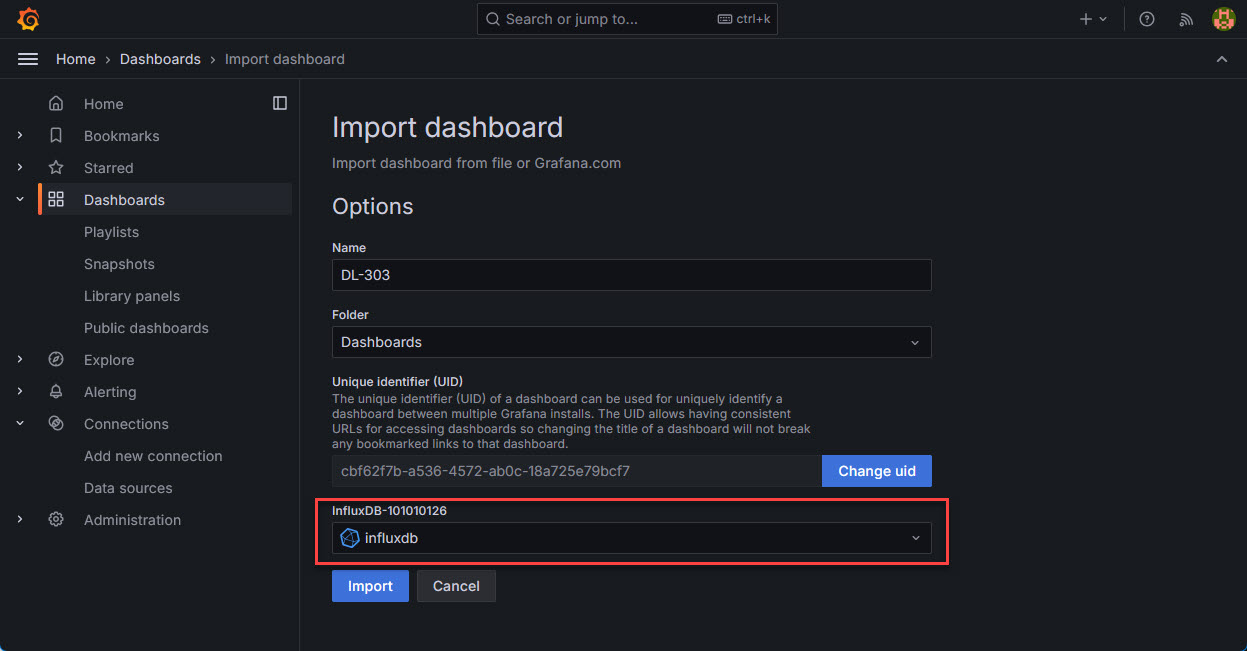Open Alerting via the bell icon
The image size is (1247, 651).
56,391
